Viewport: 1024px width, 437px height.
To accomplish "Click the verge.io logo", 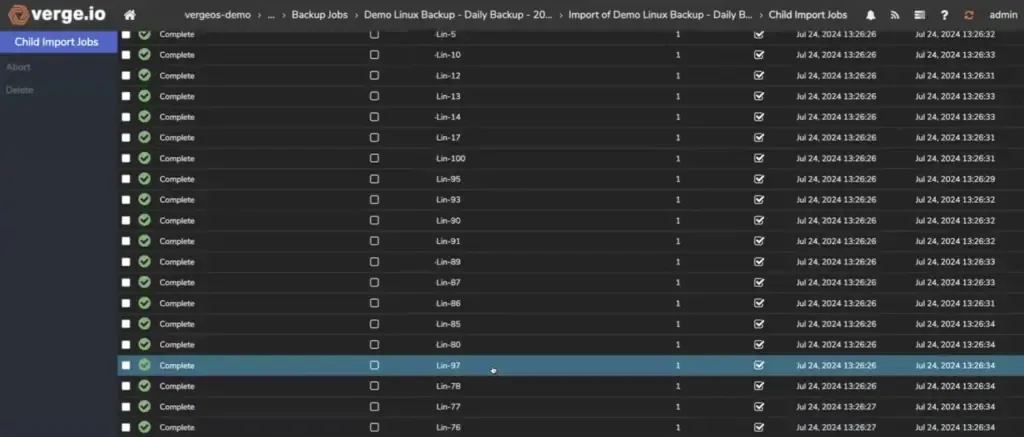I will click(57, 15).
